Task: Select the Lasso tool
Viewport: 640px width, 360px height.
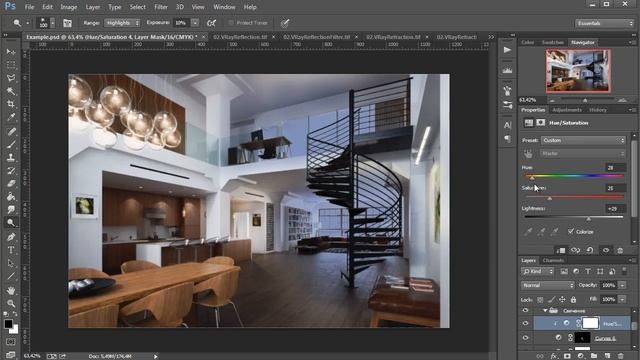Action: click(x=11, y=78)
